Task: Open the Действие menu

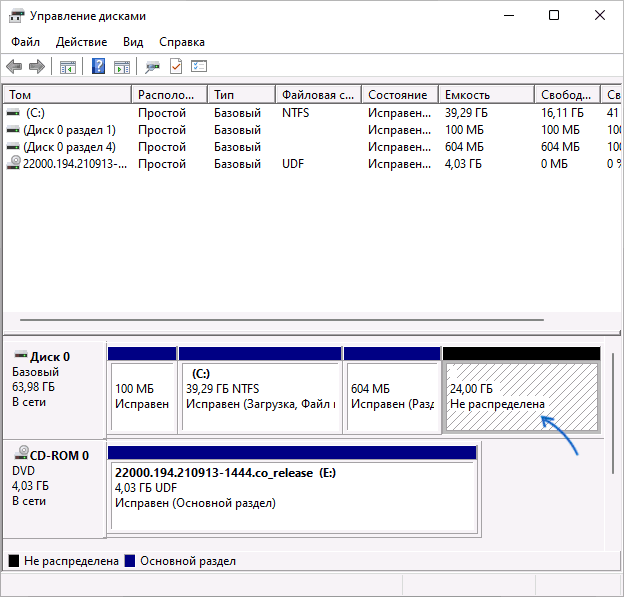Action: 81,42
